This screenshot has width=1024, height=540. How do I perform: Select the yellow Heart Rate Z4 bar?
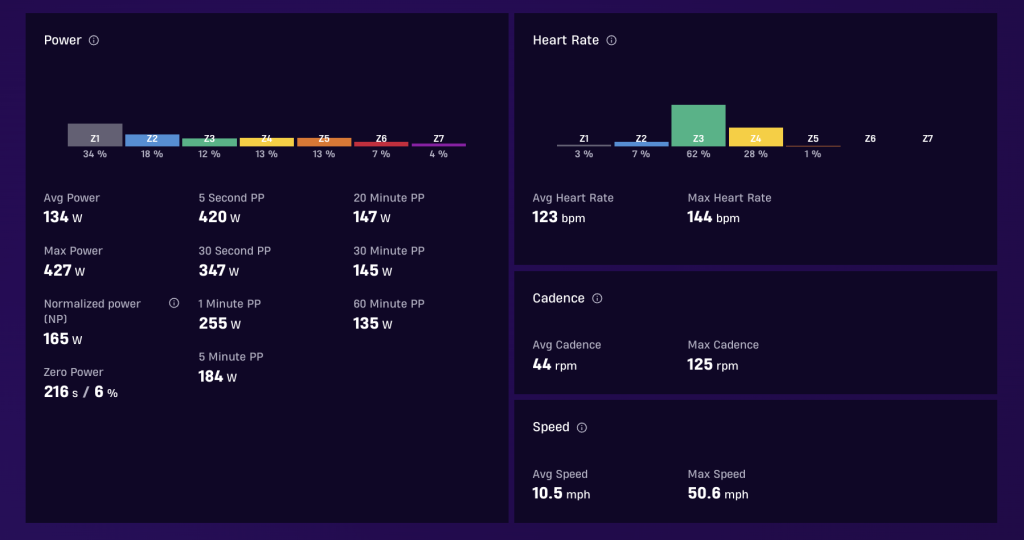point(756,137)
